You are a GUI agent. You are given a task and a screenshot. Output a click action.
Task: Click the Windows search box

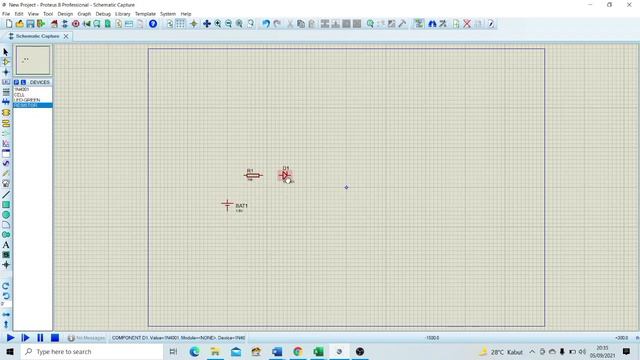pyautogui.click(x=92, y=351)
